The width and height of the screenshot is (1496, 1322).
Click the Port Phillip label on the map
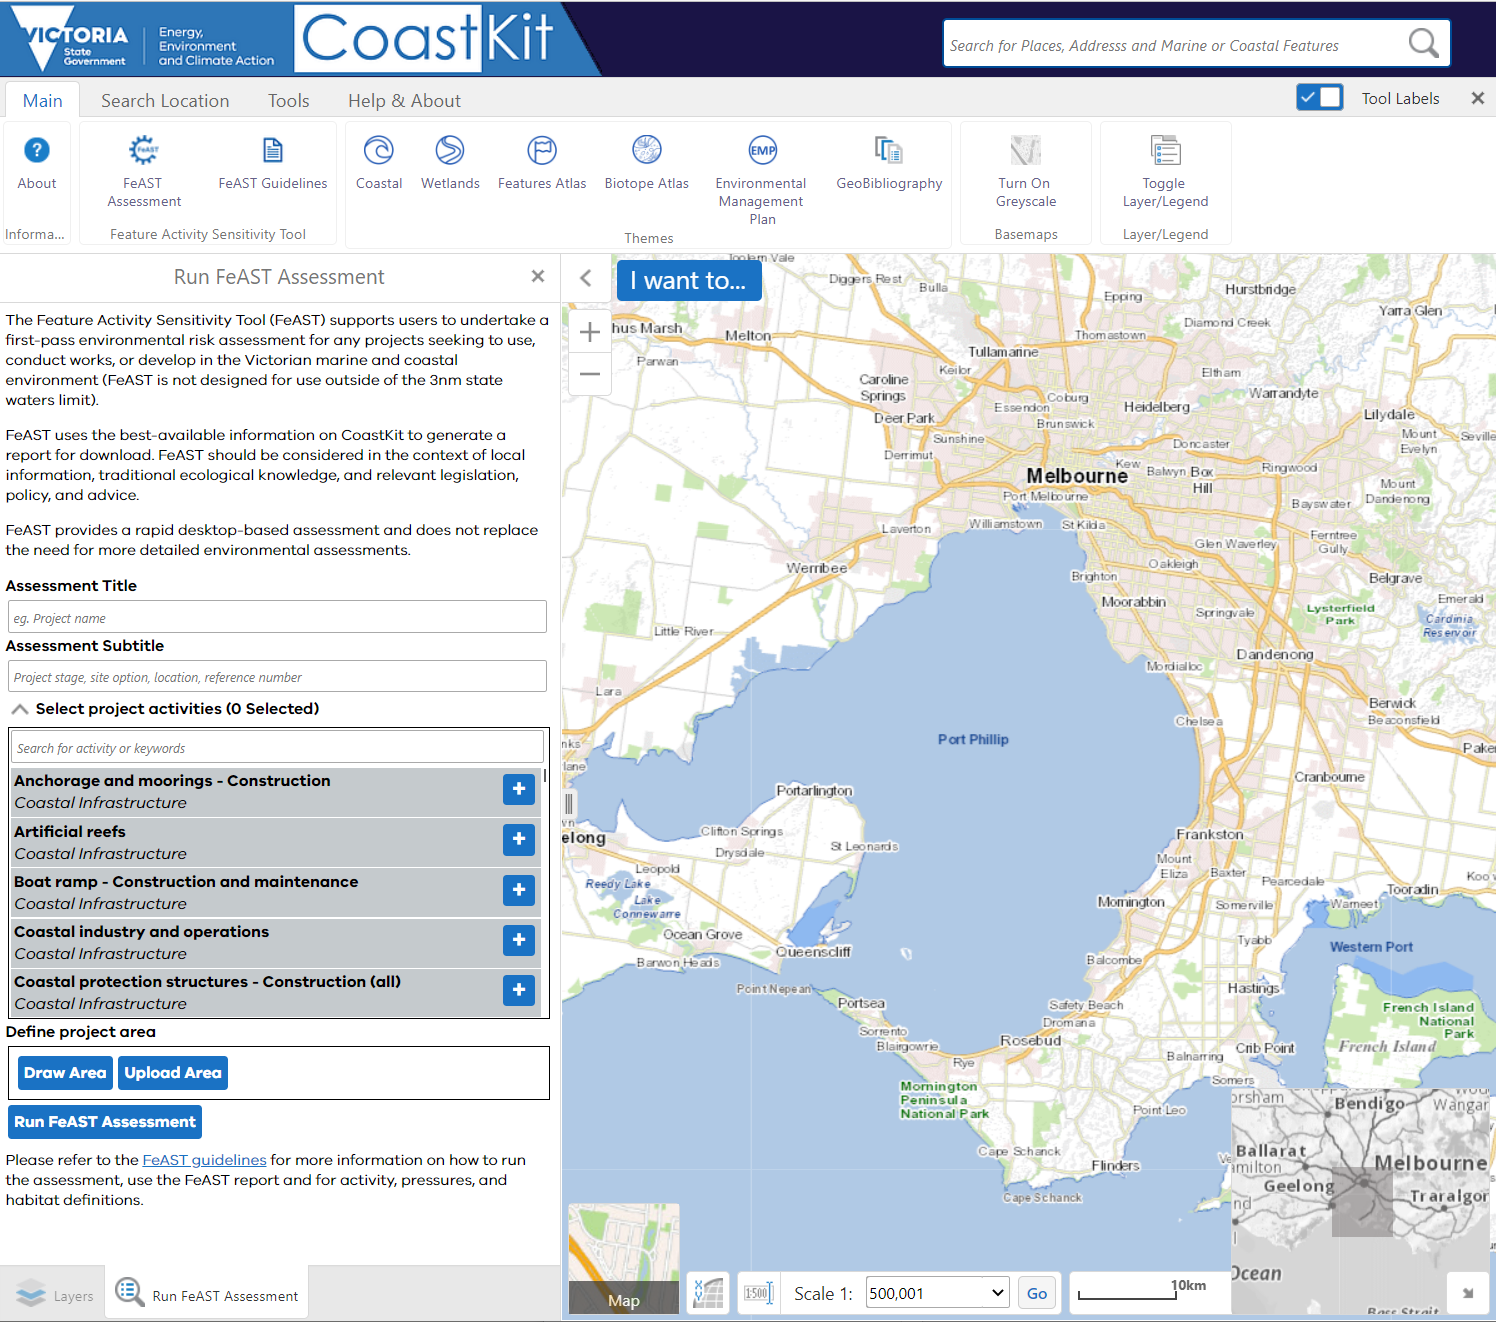tap(973, 740)
